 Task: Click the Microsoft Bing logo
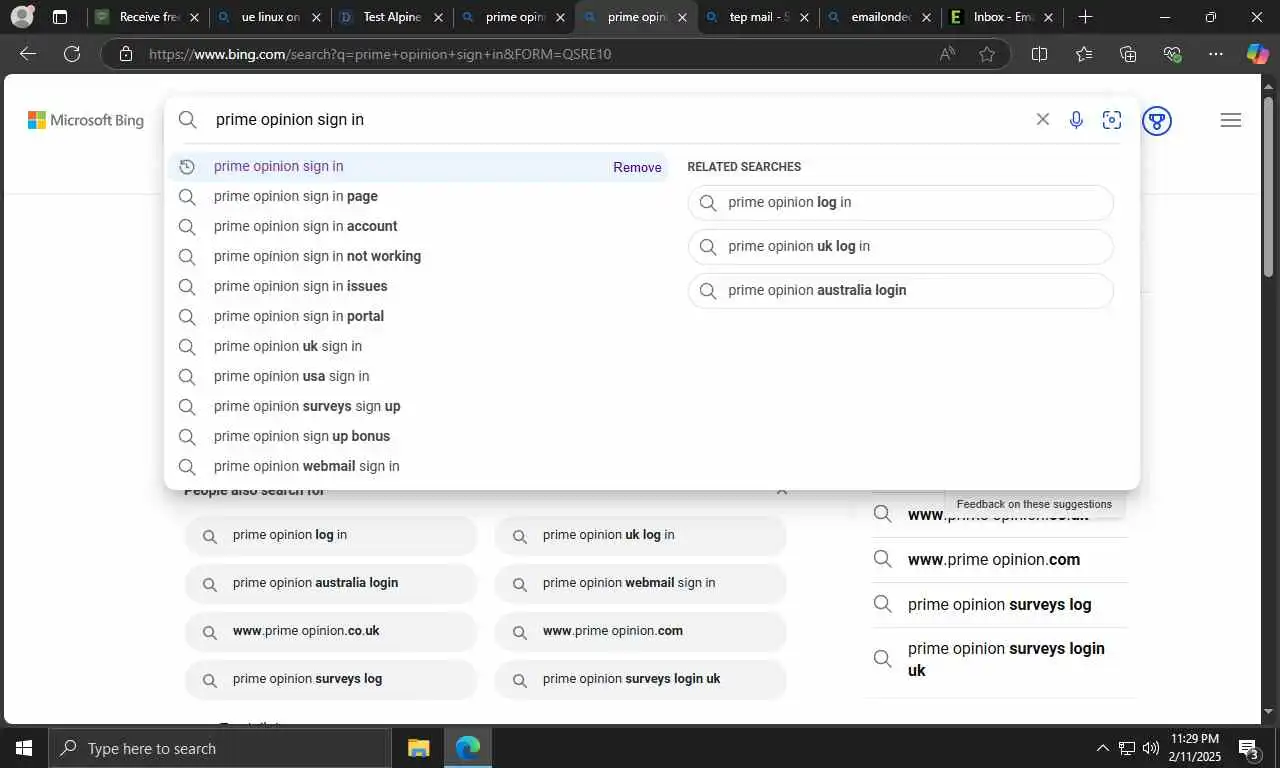pyautogui.click(x=86, y=120)
